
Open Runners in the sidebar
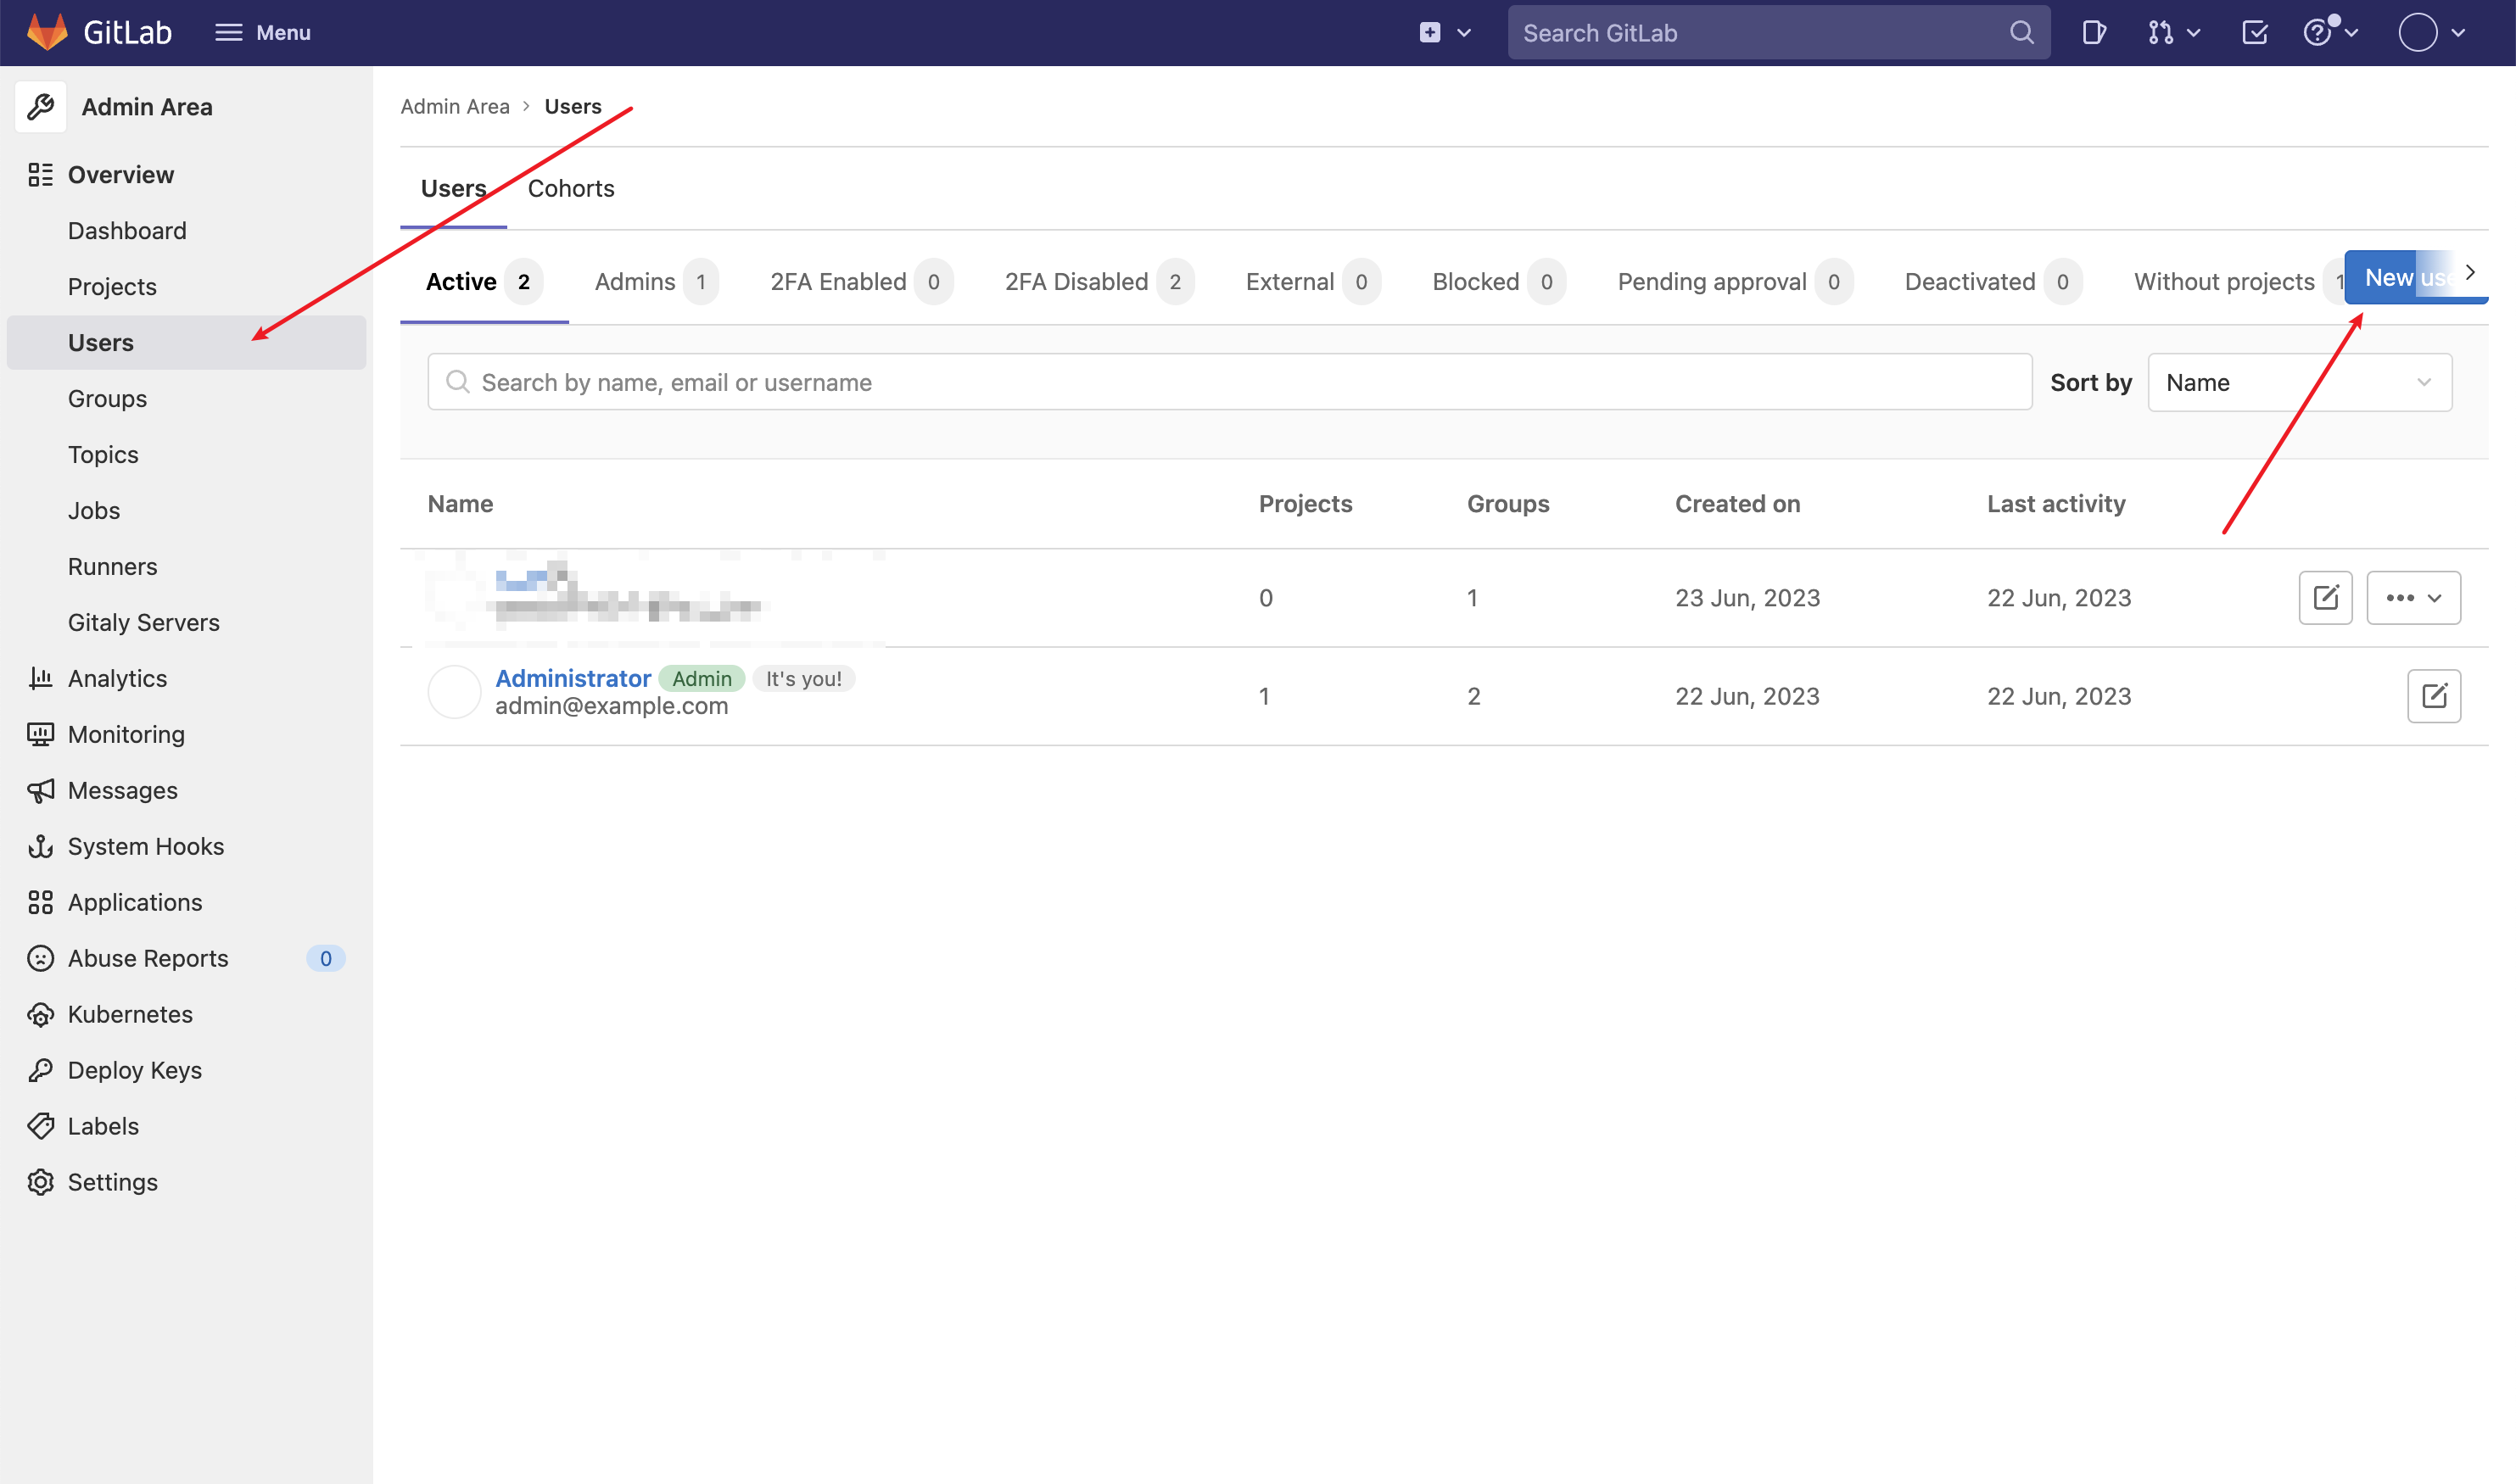tap(112, 567)
